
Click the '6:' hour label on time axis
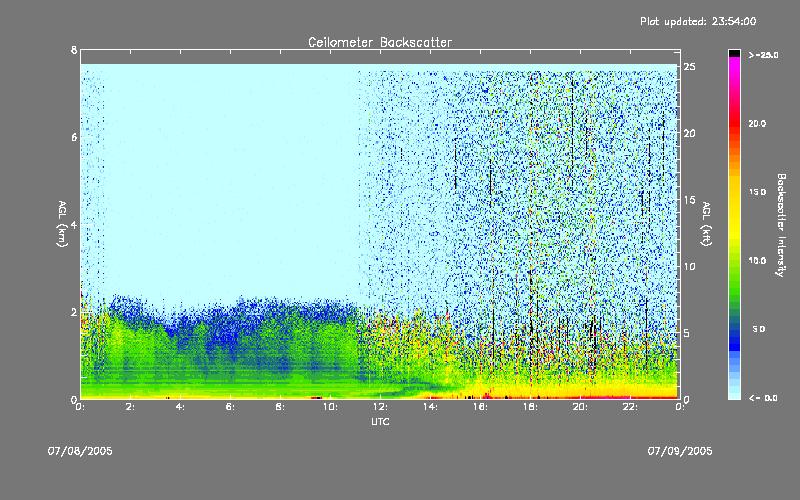231,407
